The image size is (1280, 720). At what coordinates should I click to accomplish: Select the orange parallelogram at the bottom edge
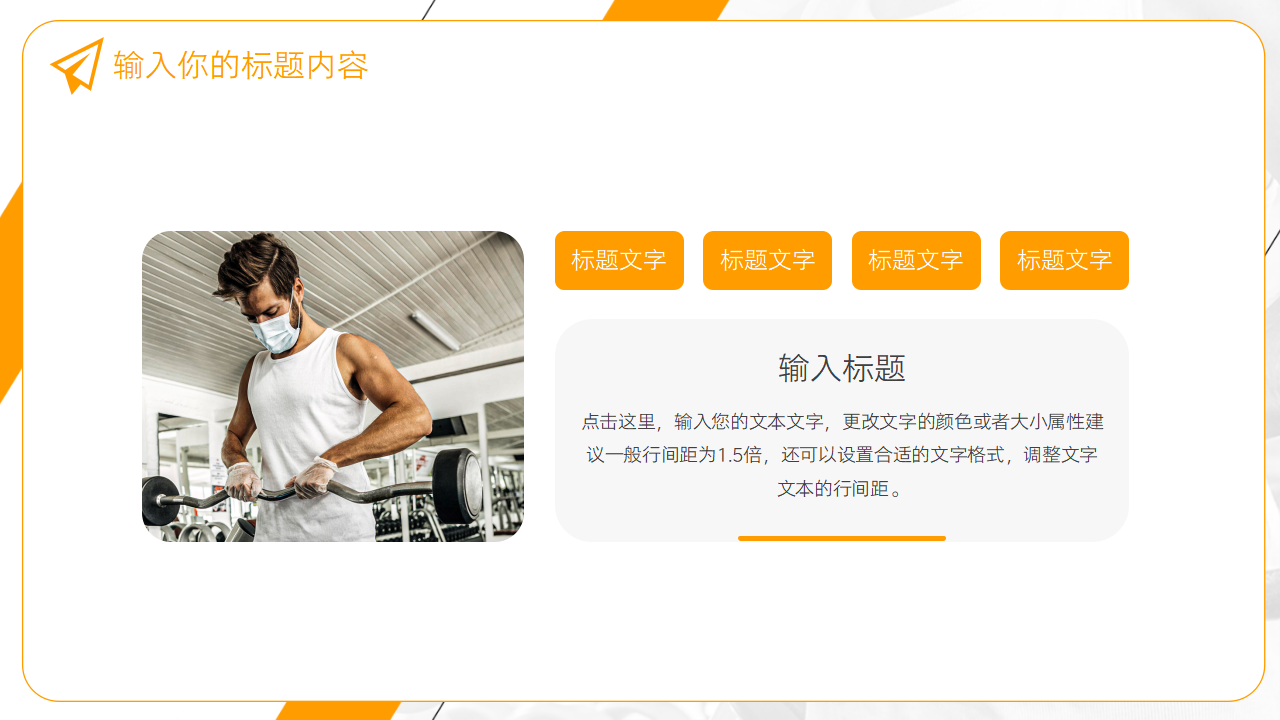point(338,710)
